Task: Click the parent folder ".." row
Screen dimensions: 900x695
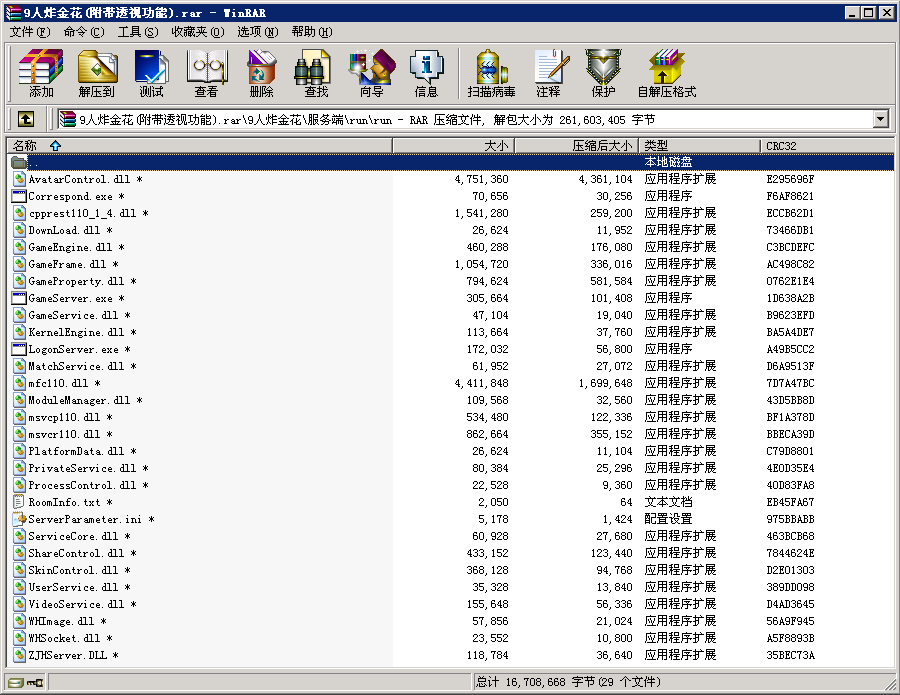Action: (x=34, y=162)
